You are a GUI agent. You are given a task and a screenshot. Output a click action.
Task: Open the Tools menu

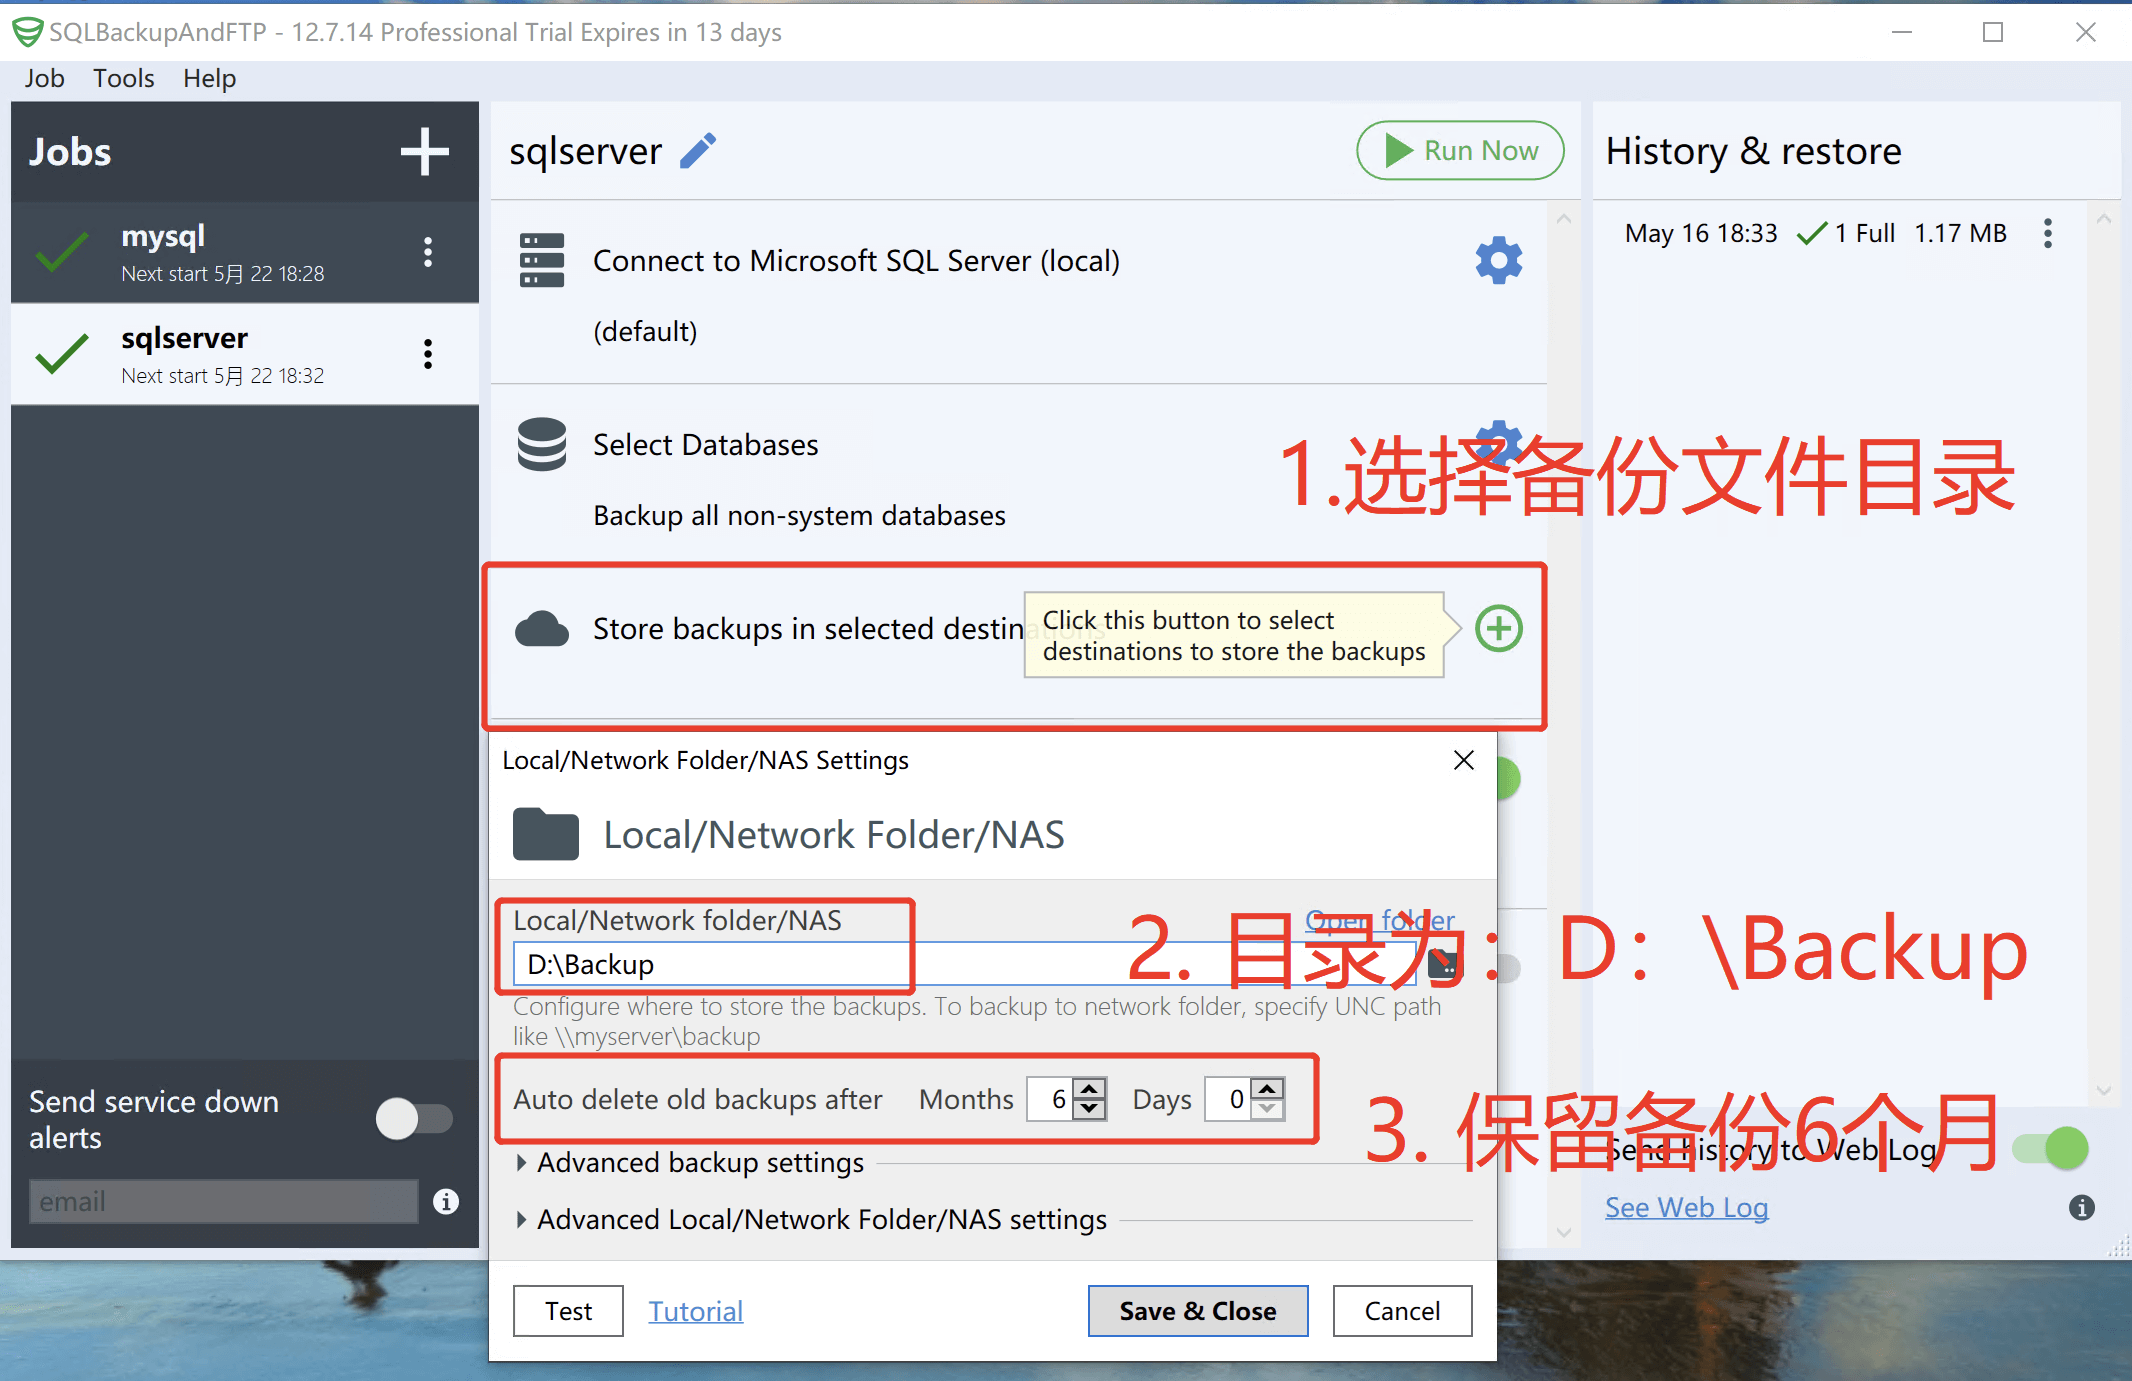point(123,78)
